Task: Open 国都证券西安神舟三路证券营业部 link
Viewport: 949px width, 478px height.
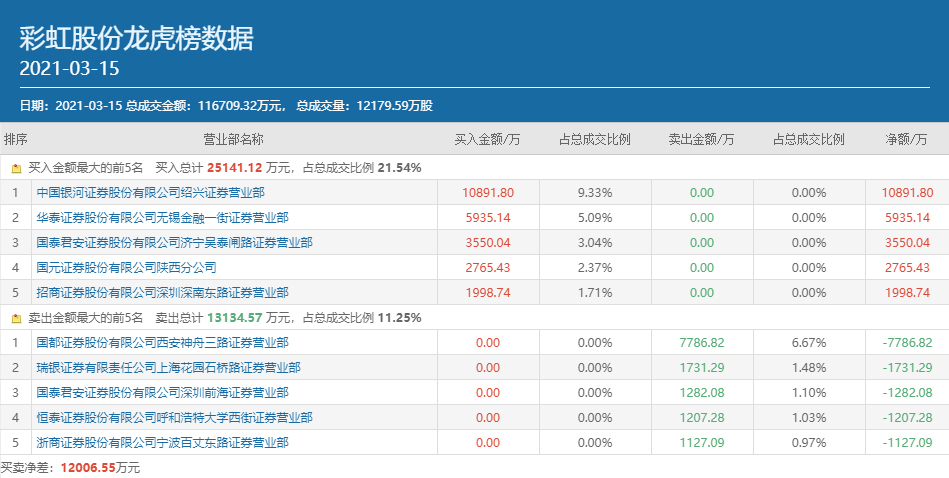Action: [x=162, y=343]
